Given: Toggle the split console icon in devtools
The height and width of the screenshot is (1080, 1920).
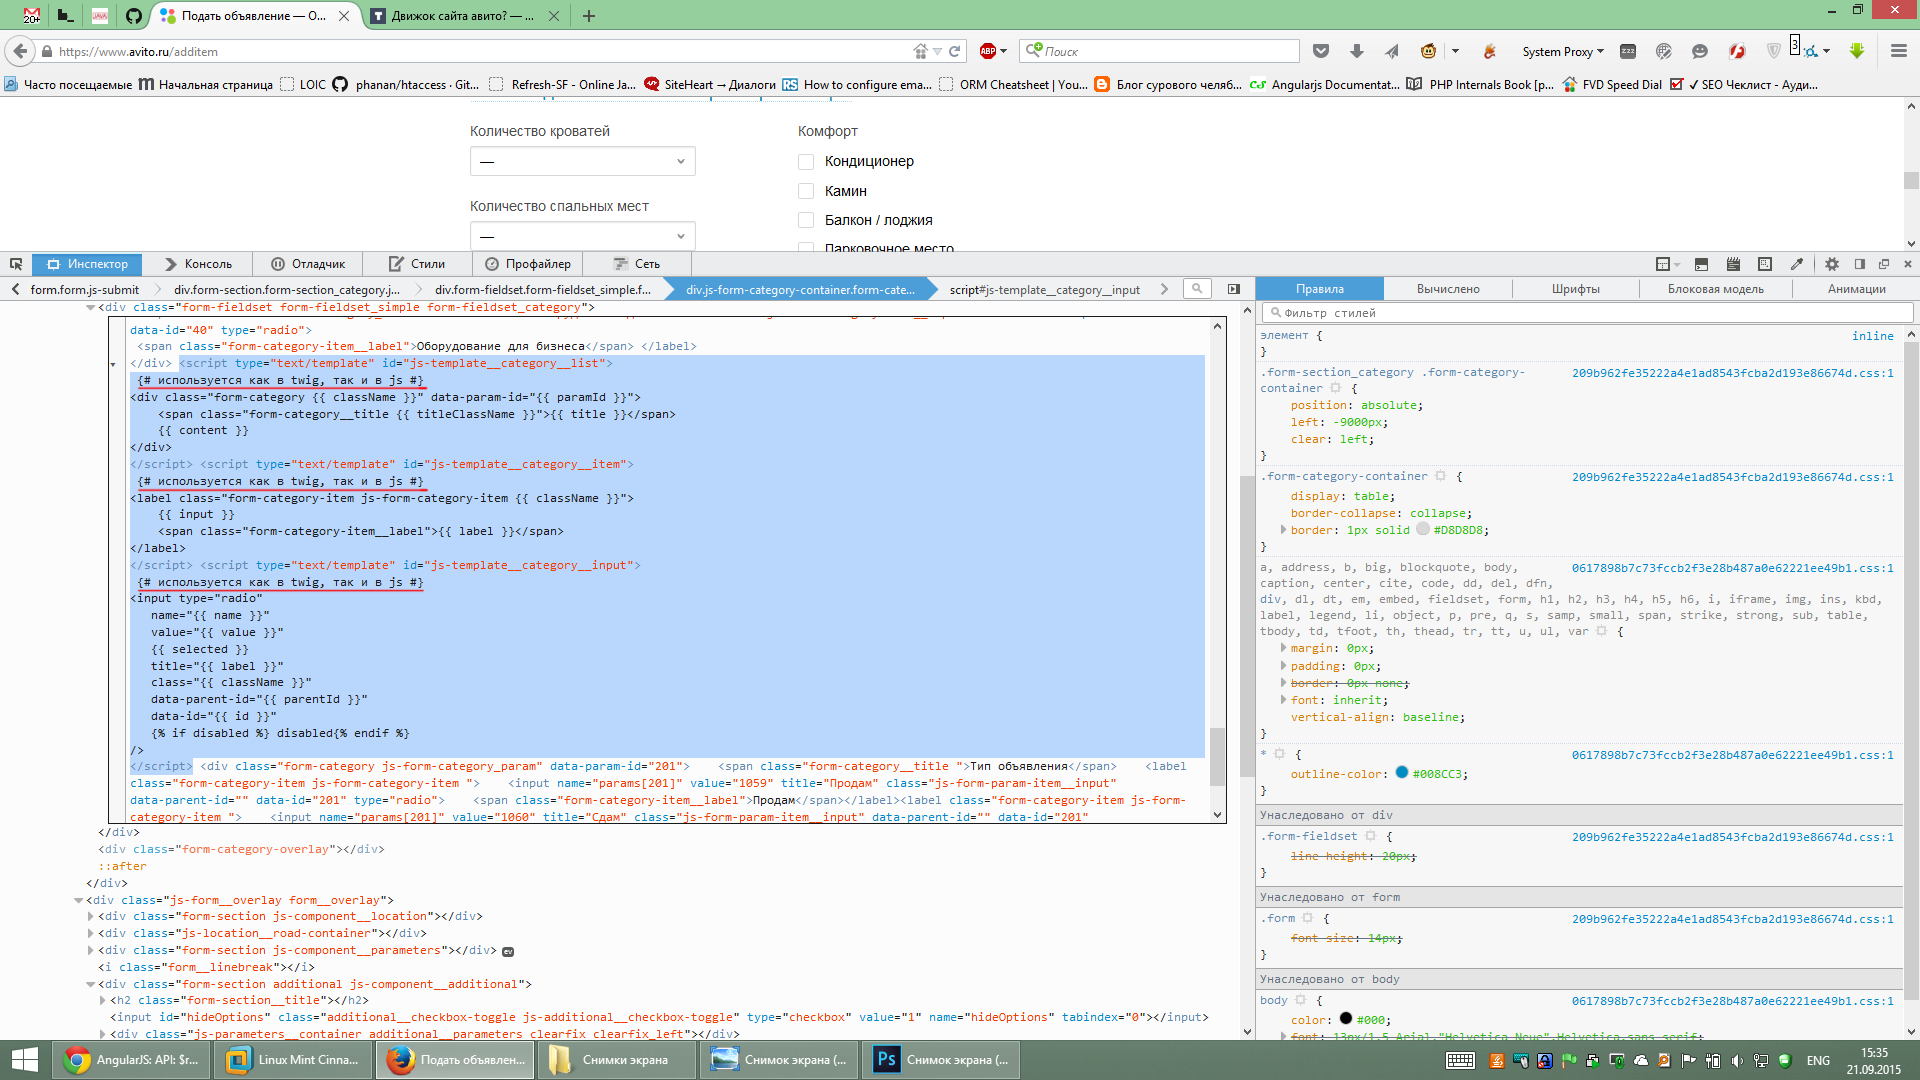Looking at the screenshot, I should [x=1701, y=264].
